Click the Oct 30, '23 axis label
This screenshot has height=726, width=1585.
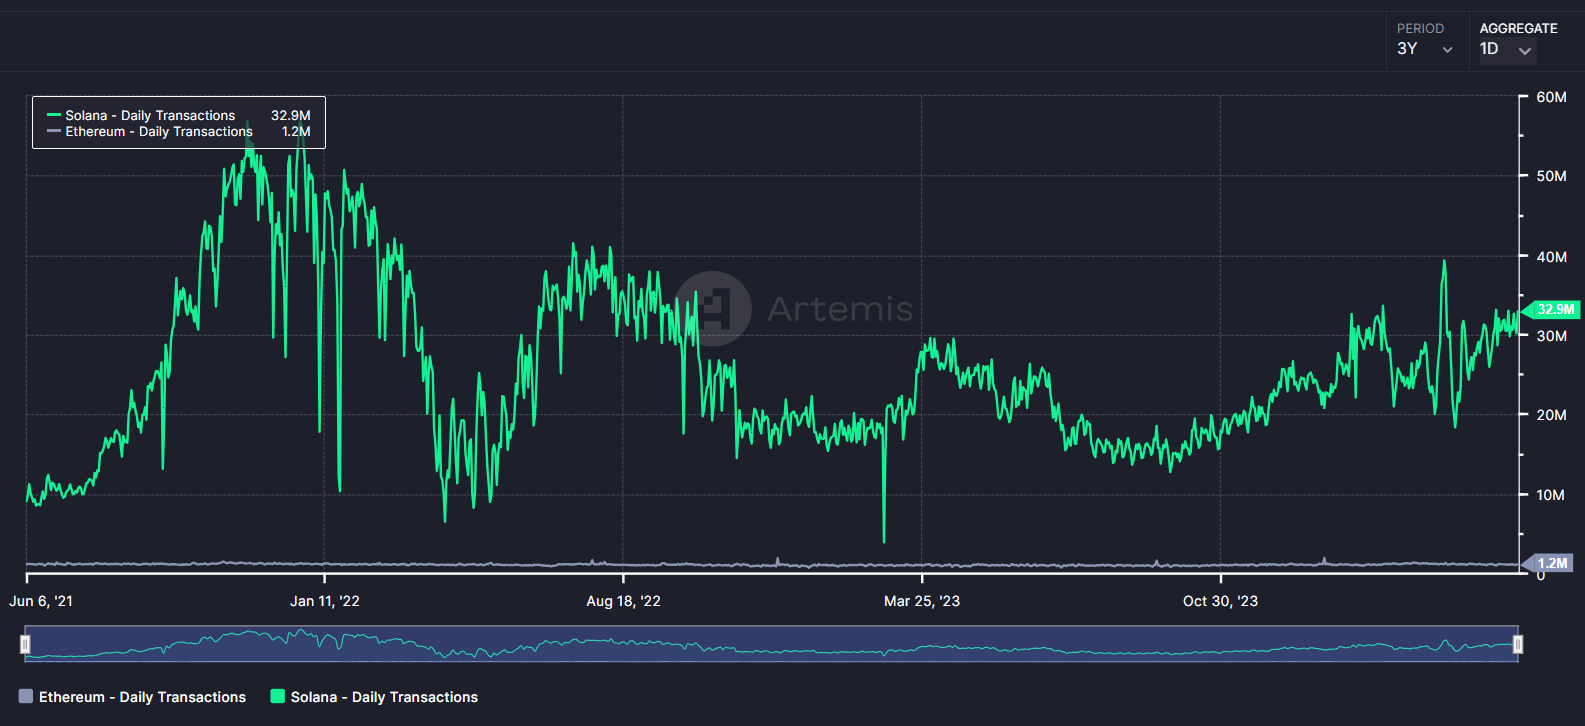[1220, 601]
